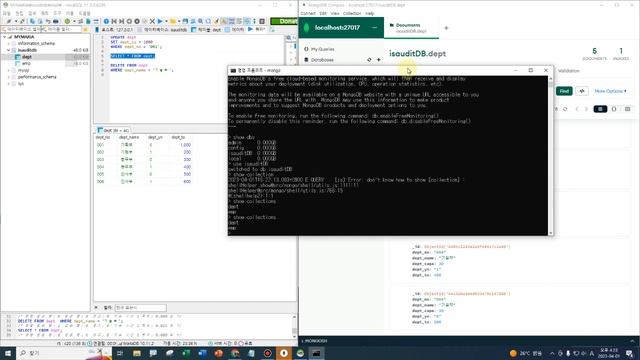Click the dept_name column header in results grid

click(x=129, y=138)
